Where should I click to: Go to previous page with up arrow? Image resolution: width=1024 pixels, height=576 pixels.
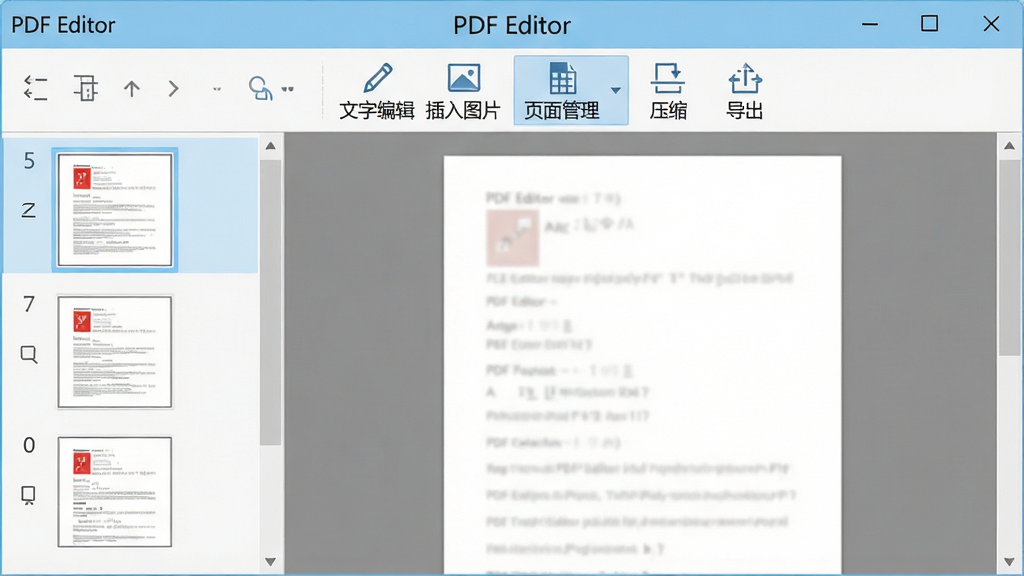pos(132,89)
